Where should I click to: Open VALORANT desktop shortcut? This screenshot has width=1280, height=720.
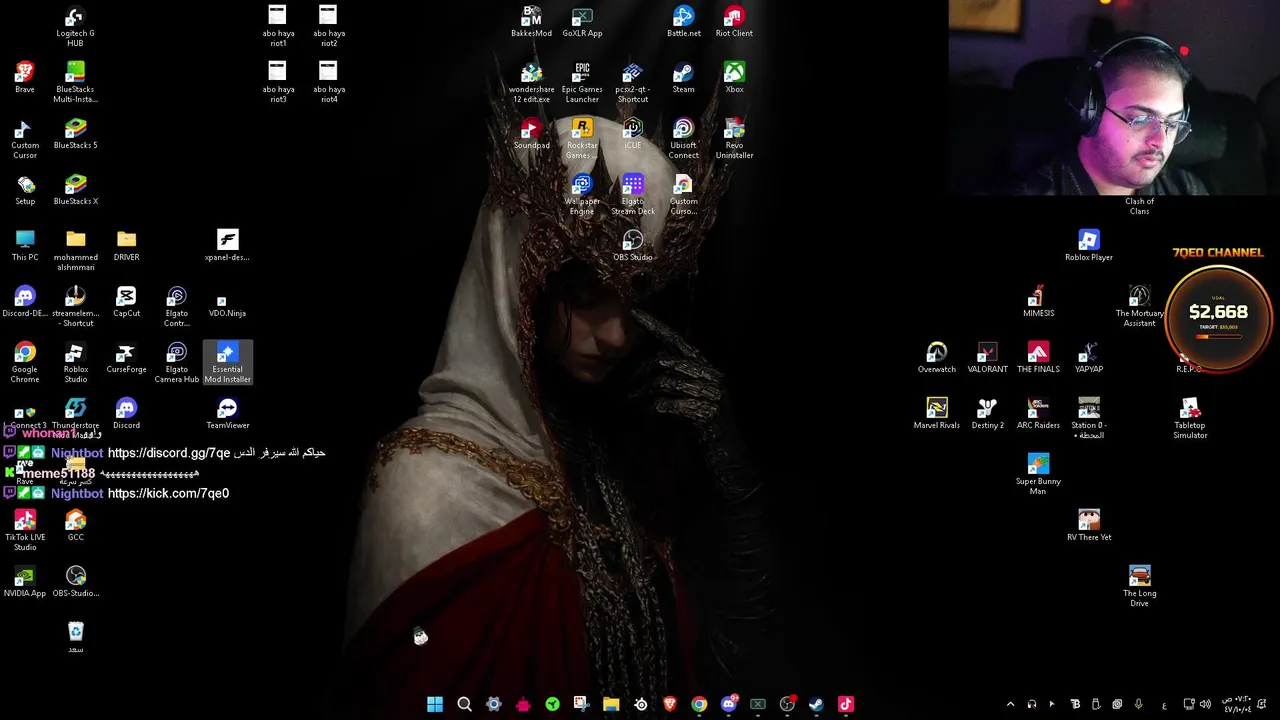point(987,358)
